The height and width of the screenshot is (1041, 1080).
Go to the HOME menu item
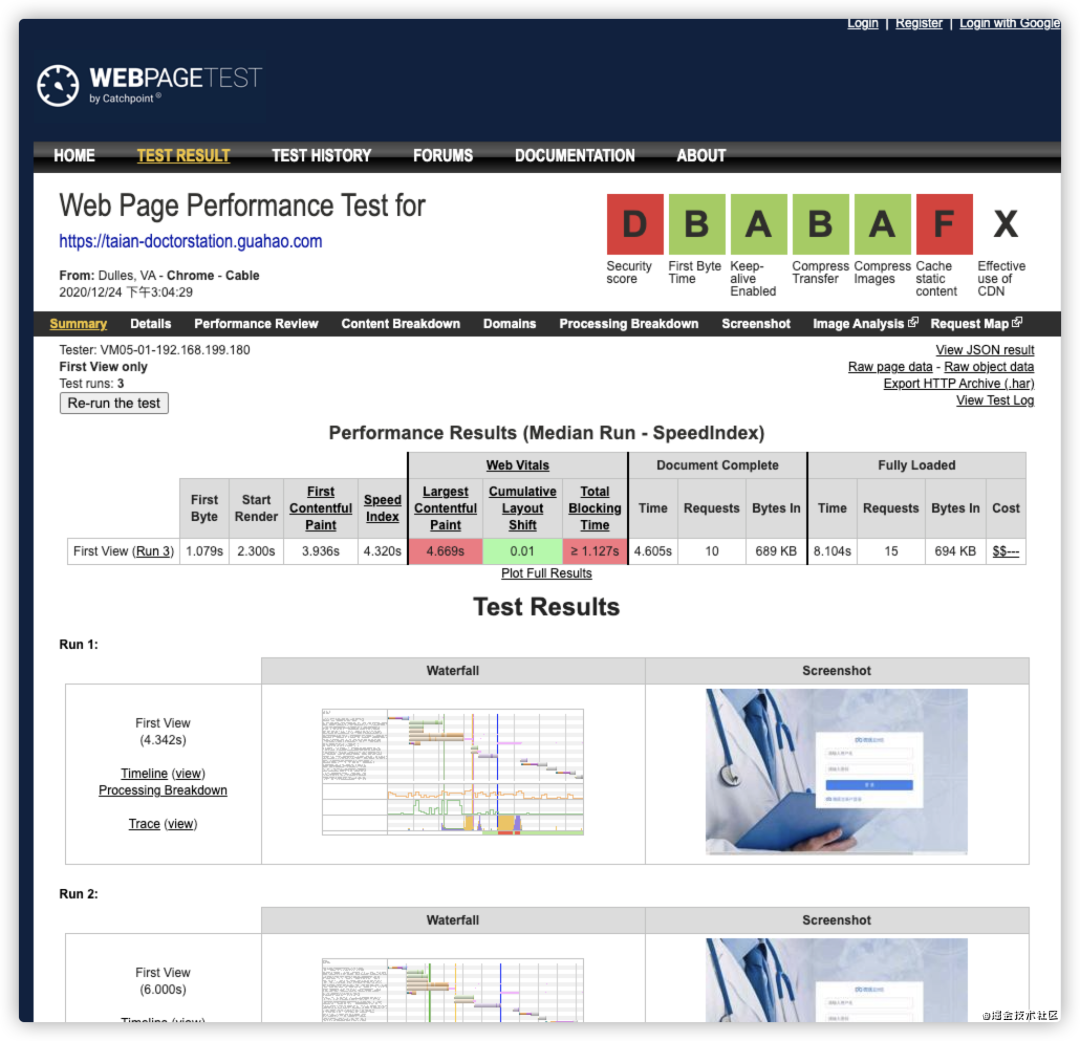74,156
